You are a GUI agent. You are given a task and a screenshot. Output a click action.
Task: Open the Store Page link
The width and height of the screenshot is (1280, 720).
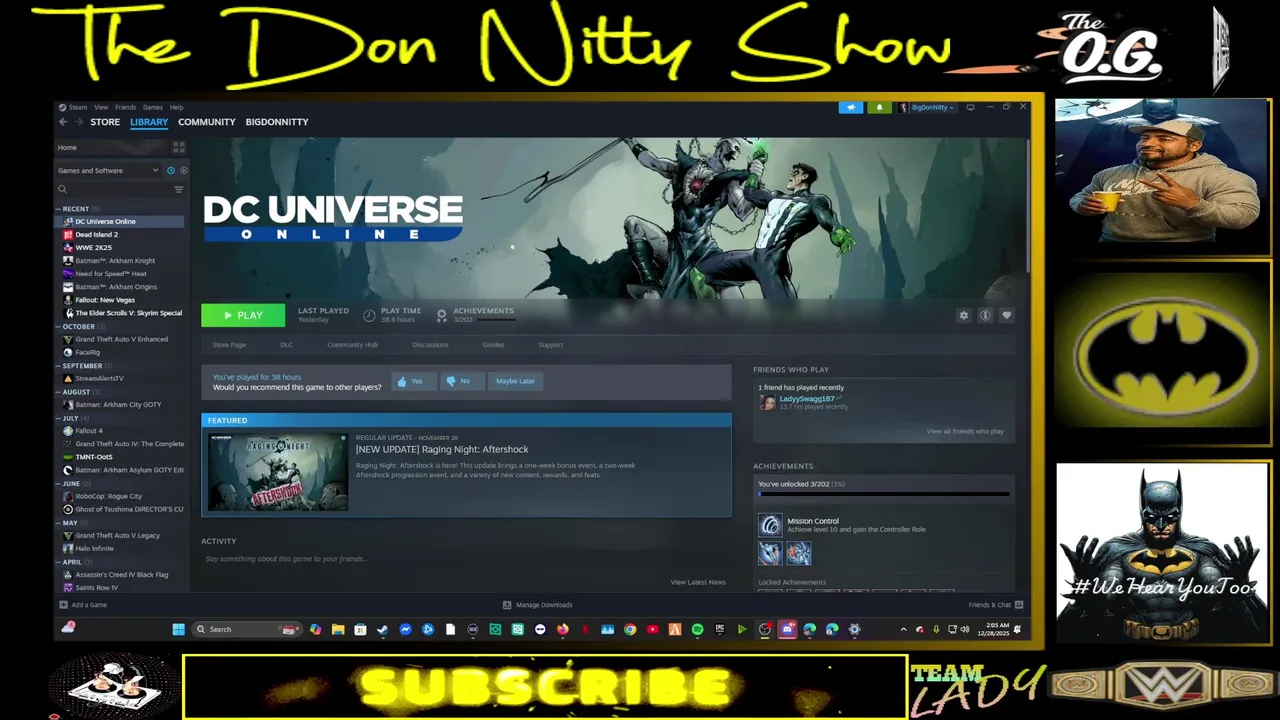point(229,345)
